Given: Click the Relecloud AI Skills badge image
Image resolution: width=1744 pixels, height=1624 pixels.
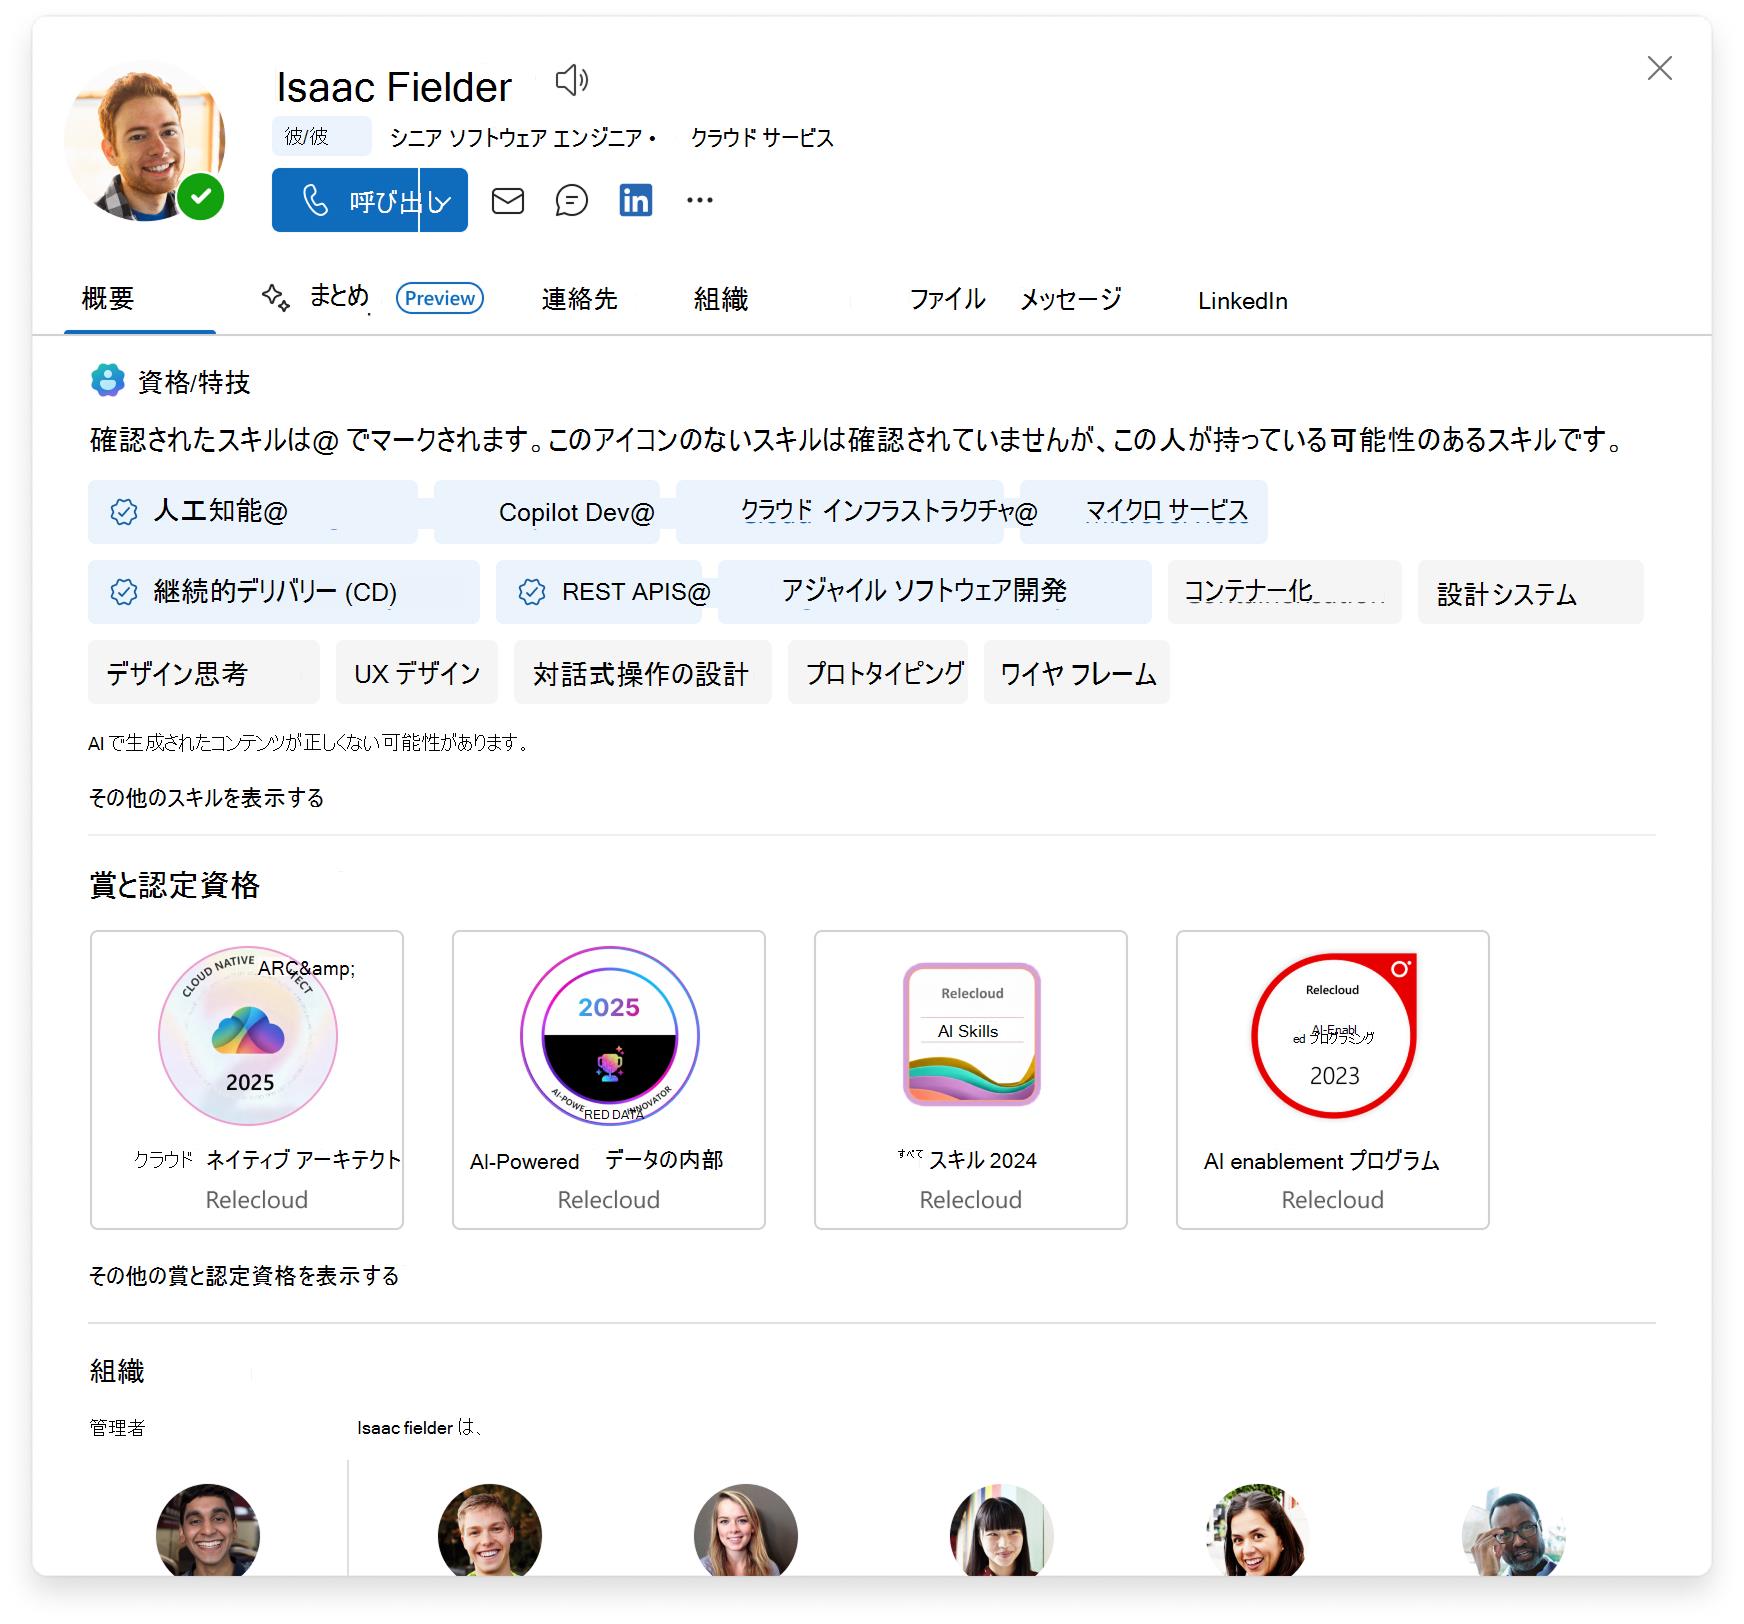Looking at the screenshot, I should (972, 1034).
